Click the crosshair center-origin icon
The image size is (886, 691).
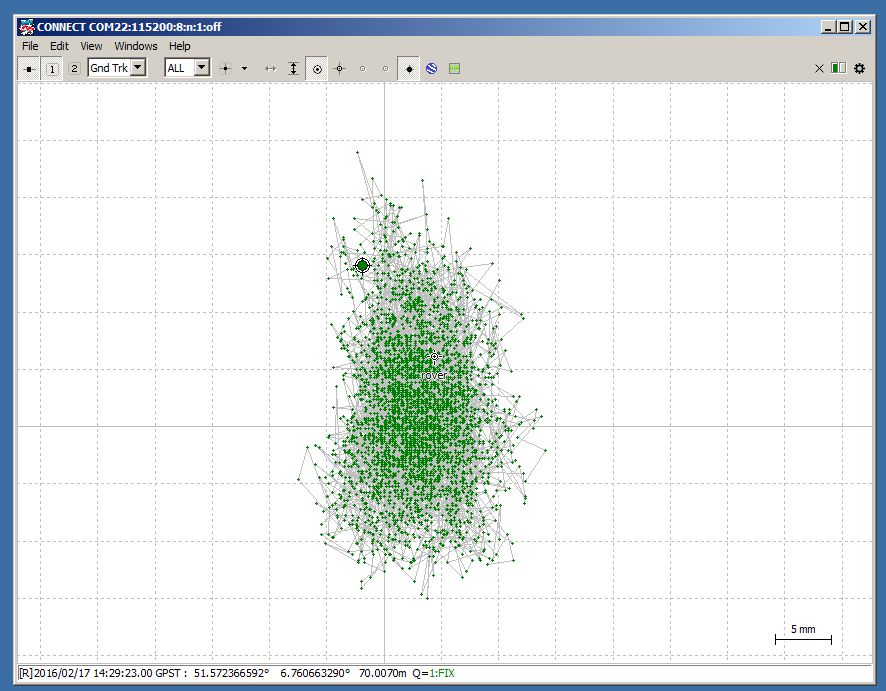tap(225, 68)
